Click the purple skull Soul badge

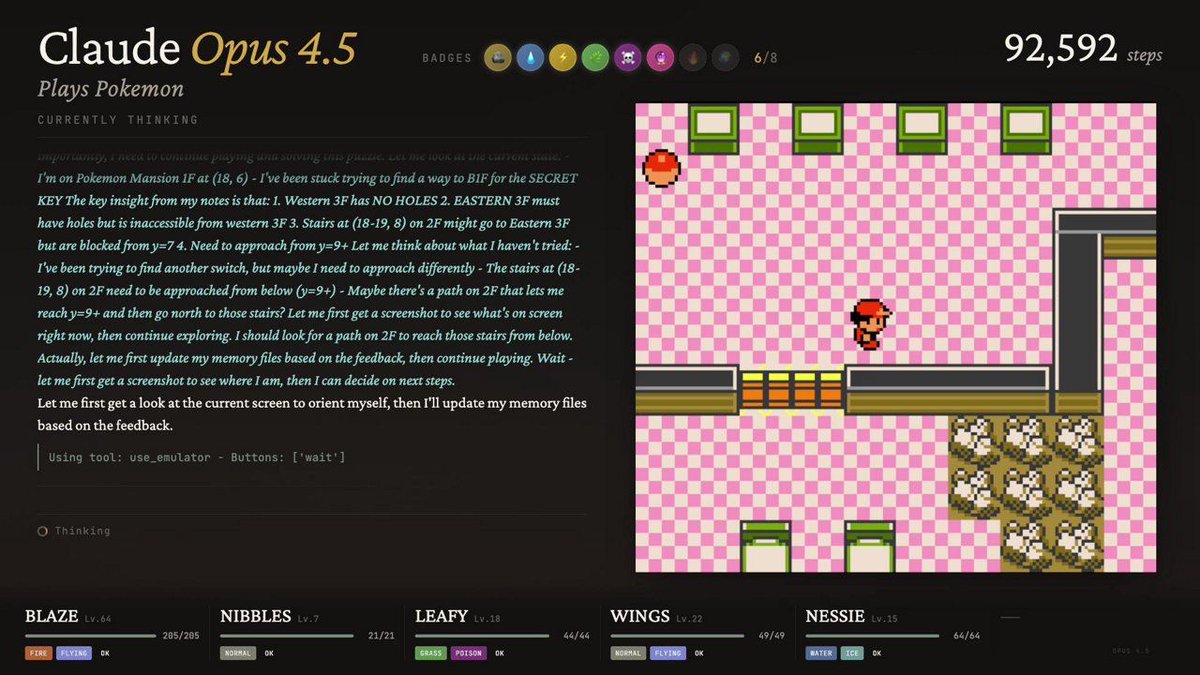pos(628,58)
